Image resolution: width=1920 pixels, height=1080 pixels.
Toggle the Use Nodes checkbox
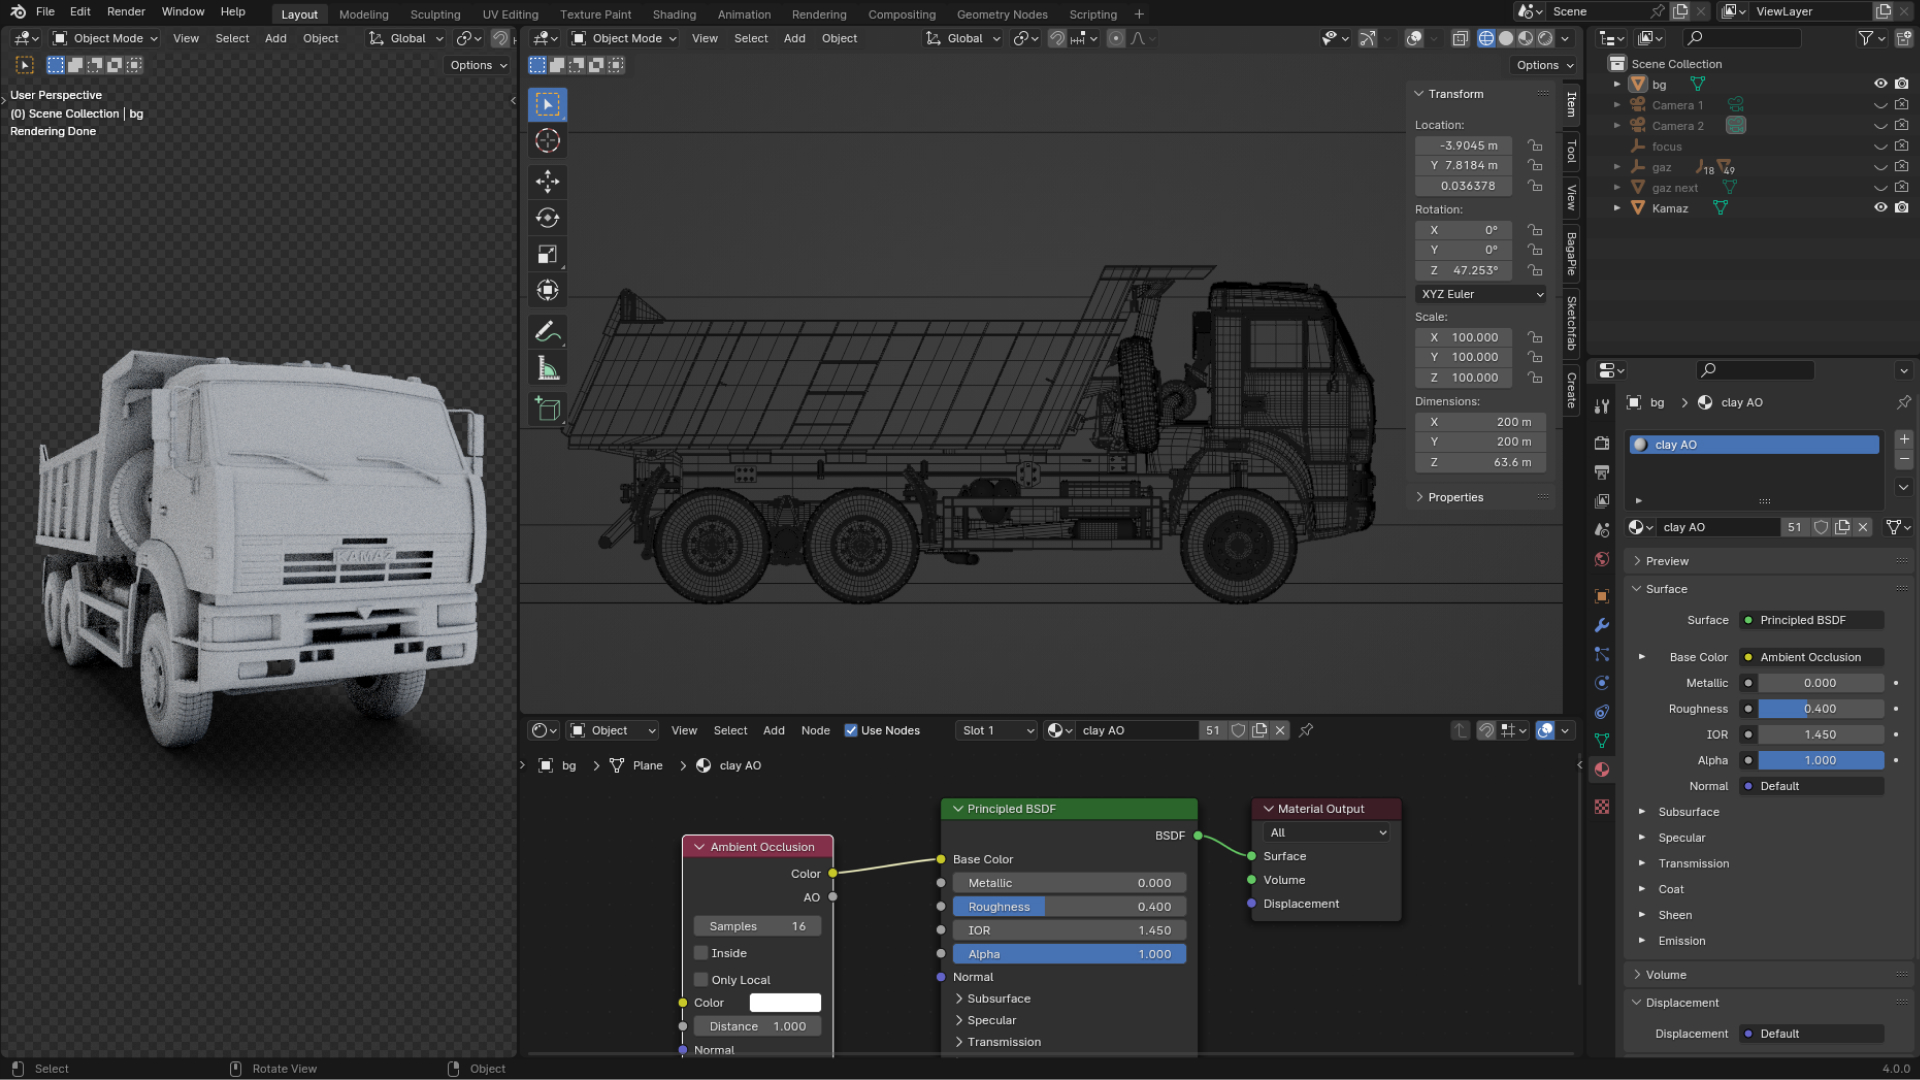[851, 731]
